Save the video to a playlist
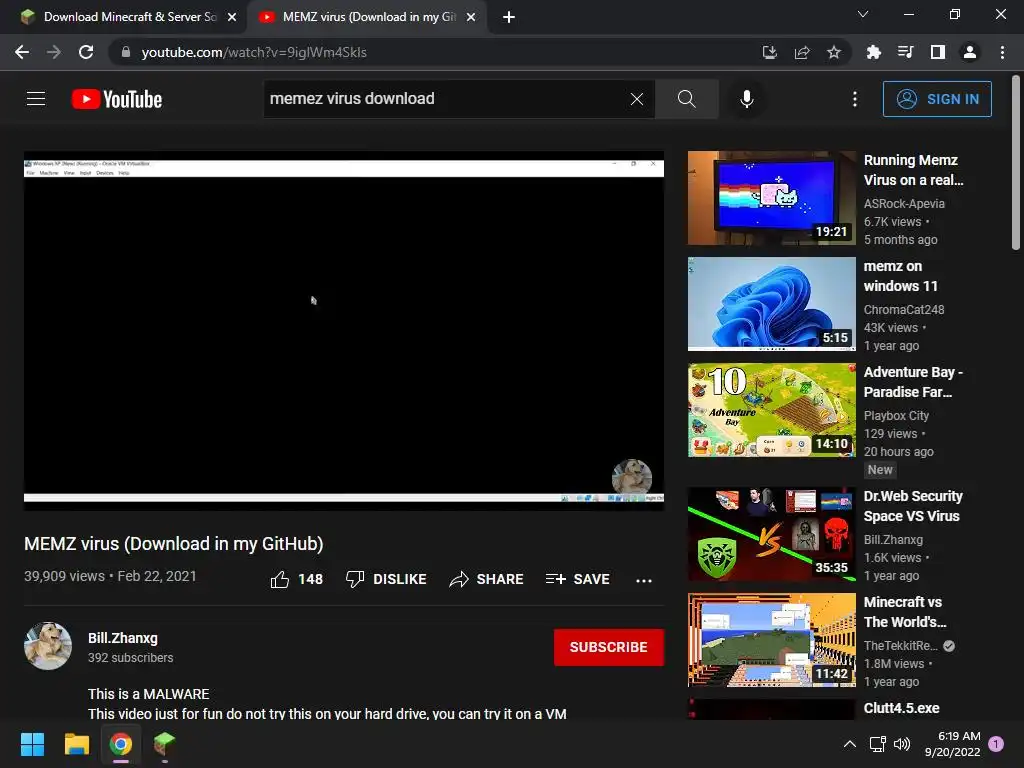The width and height of the screenshot is (1024, 768). [577, 579]
